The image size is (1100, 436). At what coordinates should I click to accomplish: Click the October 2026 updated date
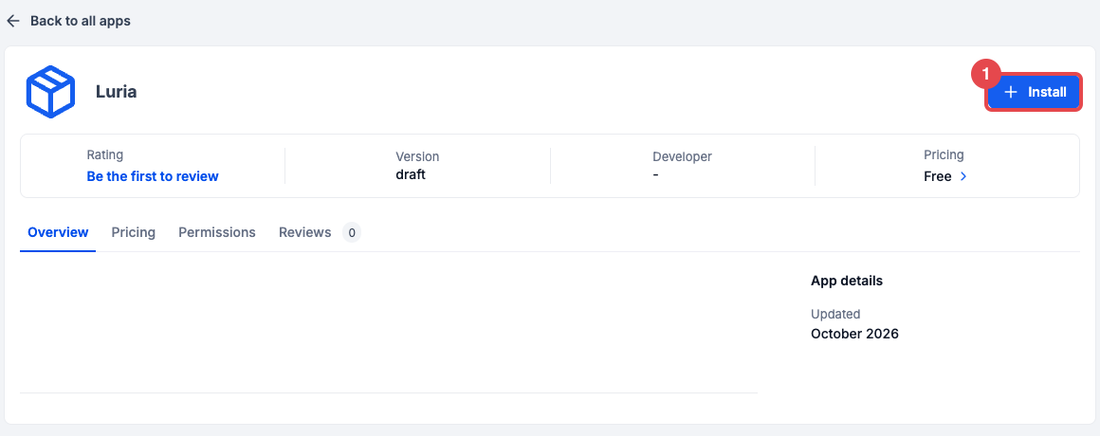point(854,333)
